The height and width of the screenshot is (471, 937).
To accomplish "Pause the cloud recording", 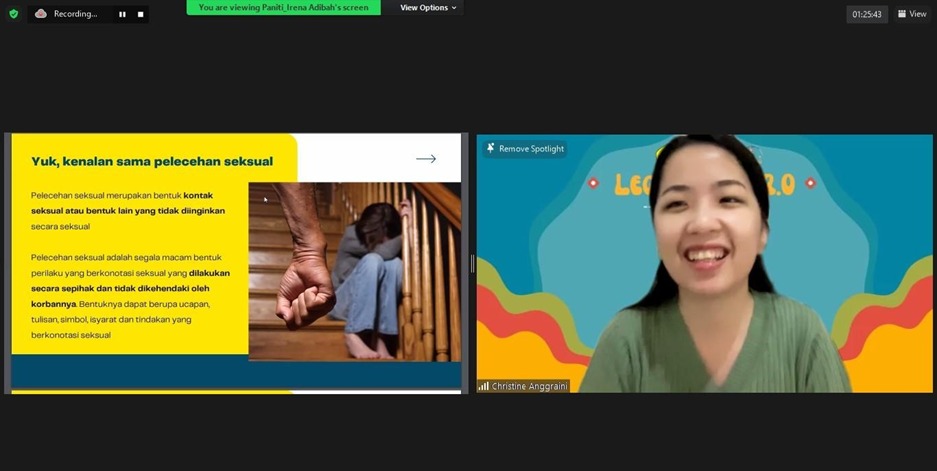I will (122, 14).
